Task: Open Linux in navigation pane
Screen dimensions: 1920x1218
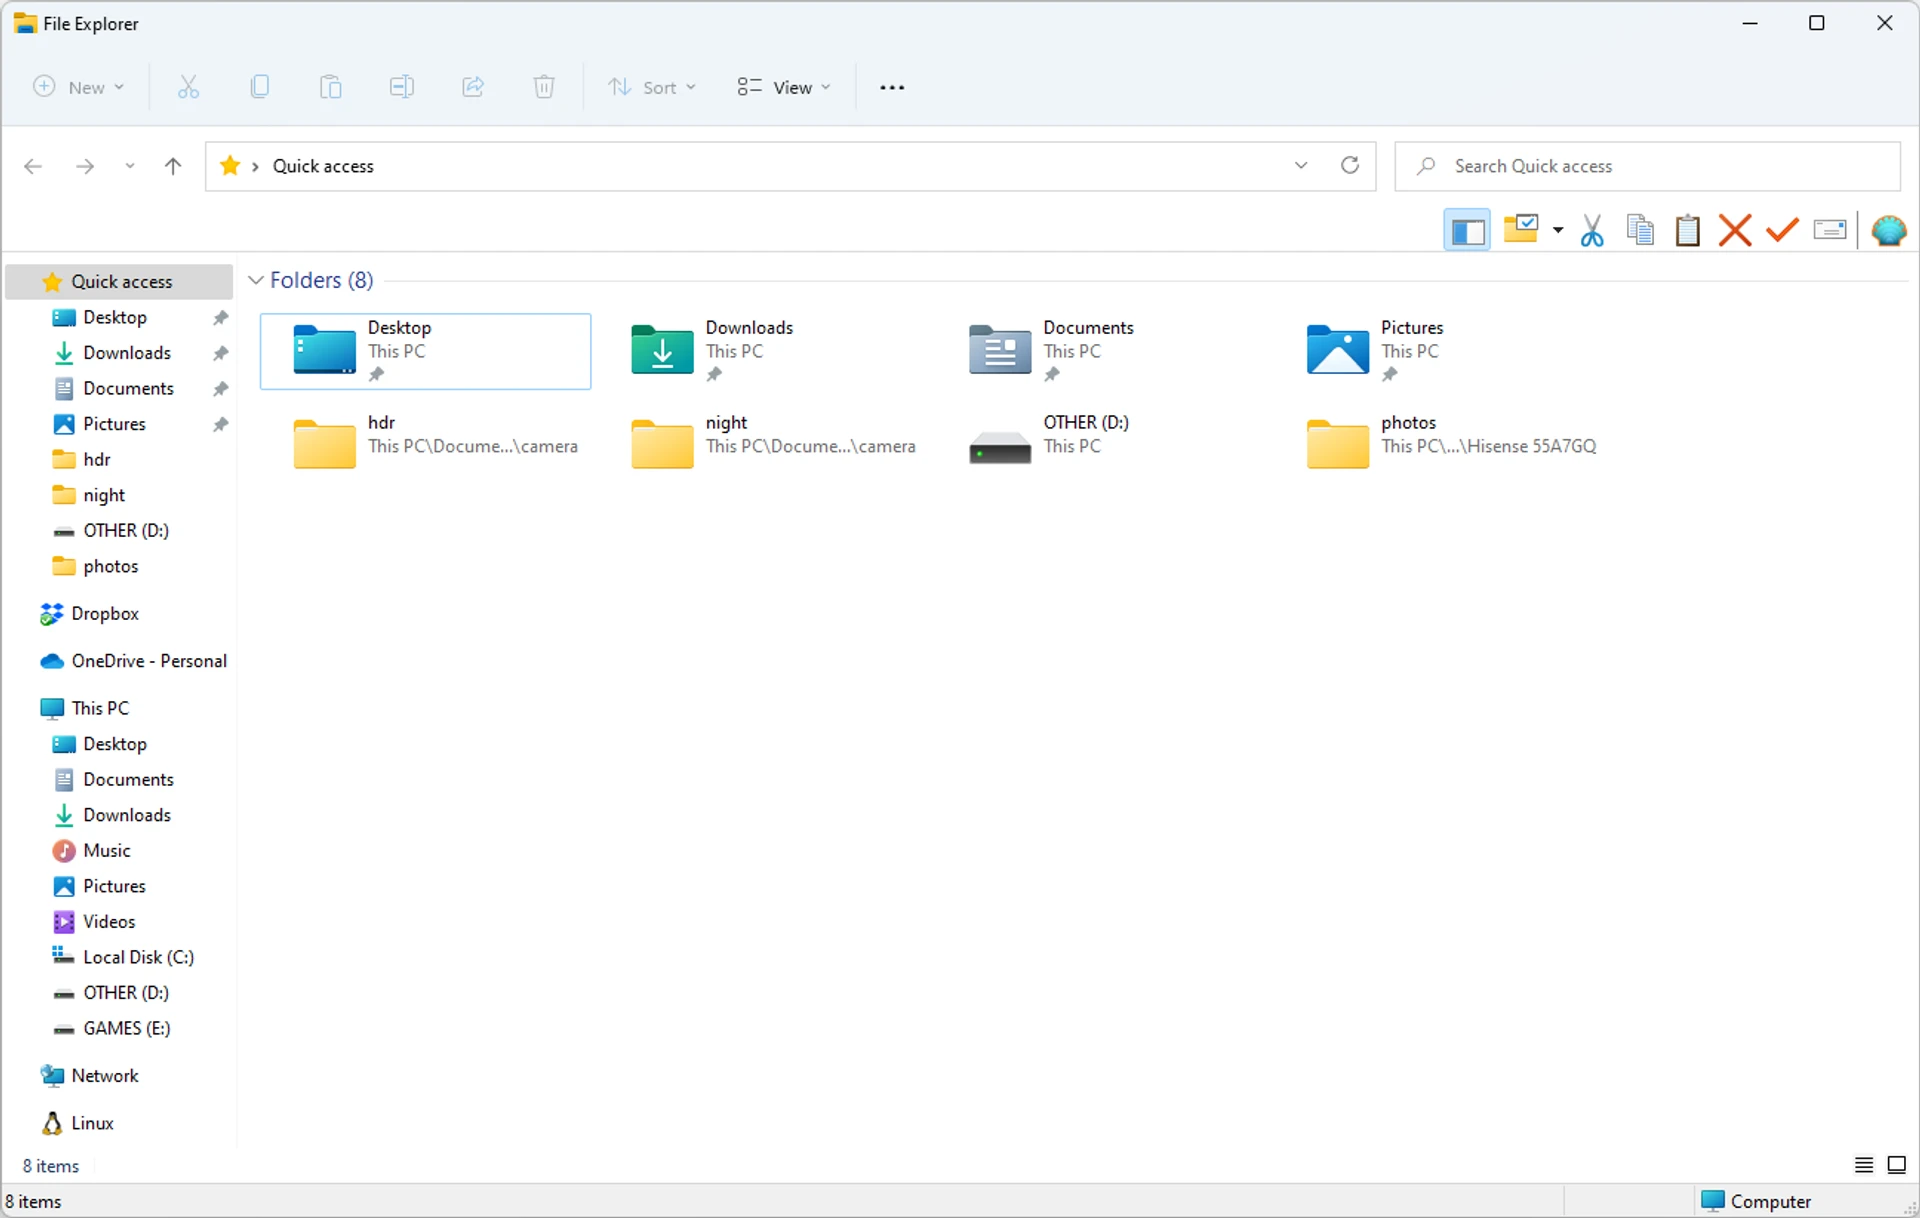Action: 92,1123
